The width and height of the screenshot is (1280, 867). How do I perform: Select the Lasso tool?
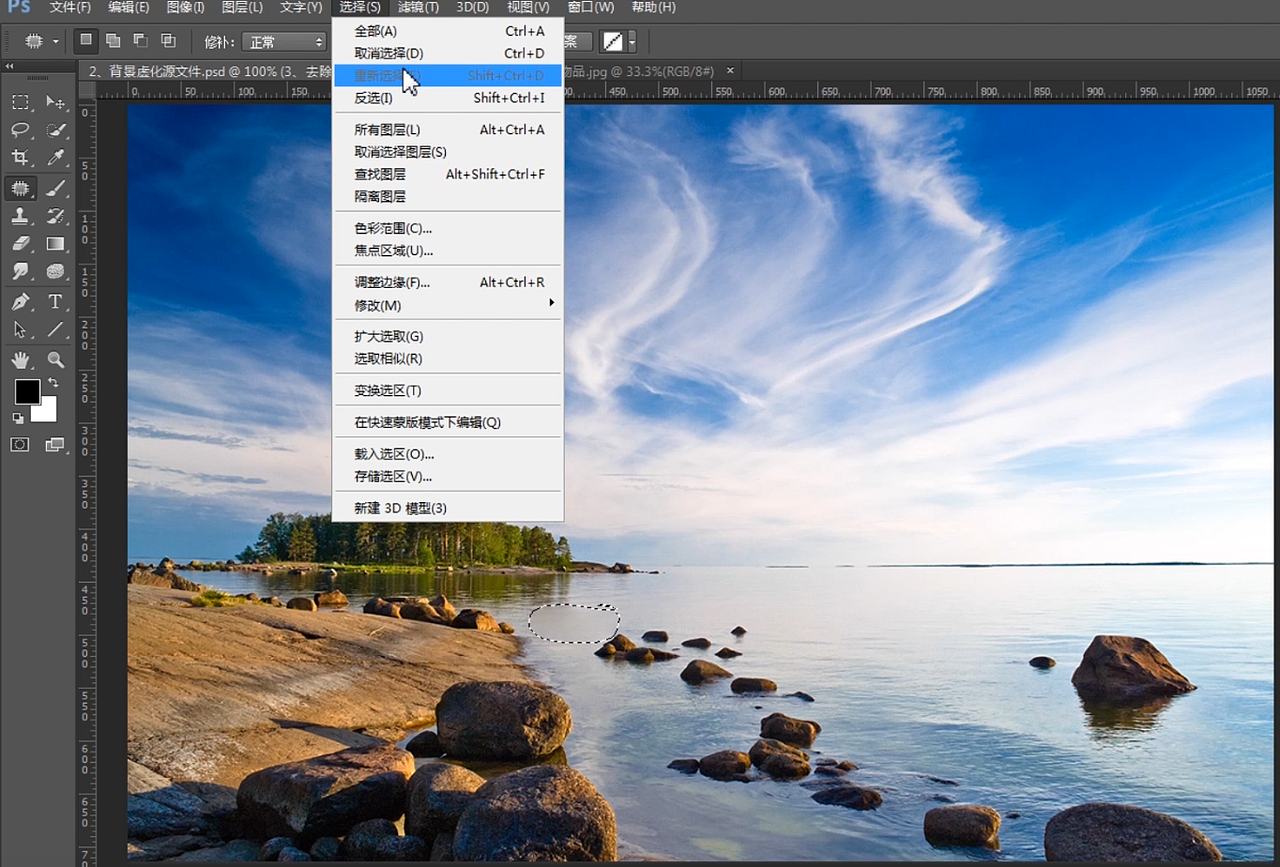(20, 130)
